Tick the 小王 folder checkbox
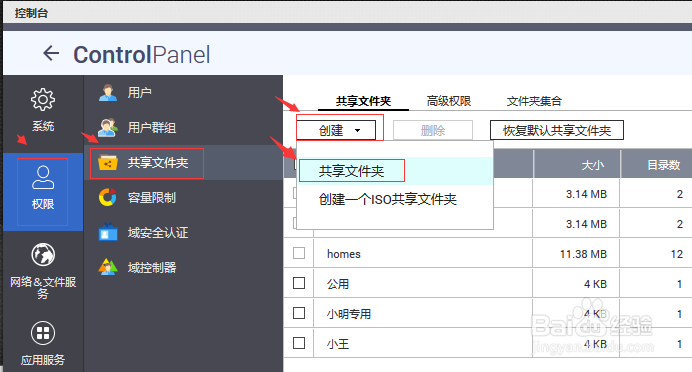The height and width of the screenshot is (372, 692). (x=299, y=343)
